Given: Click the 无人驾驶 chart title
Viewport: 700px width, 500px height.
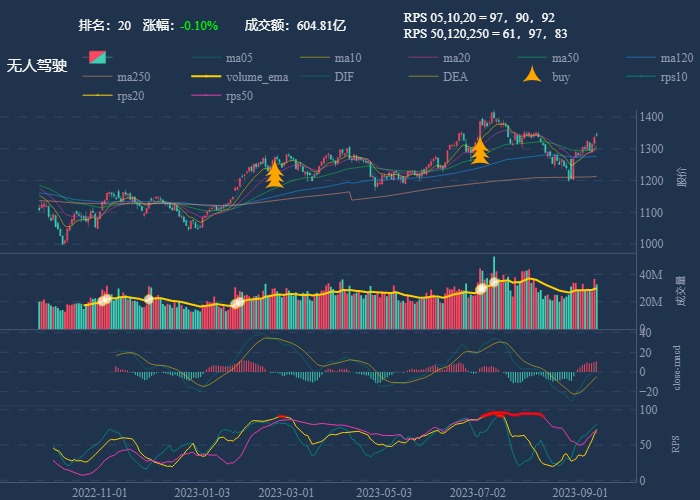Looking at the screenshot, I should pos(37,66).
